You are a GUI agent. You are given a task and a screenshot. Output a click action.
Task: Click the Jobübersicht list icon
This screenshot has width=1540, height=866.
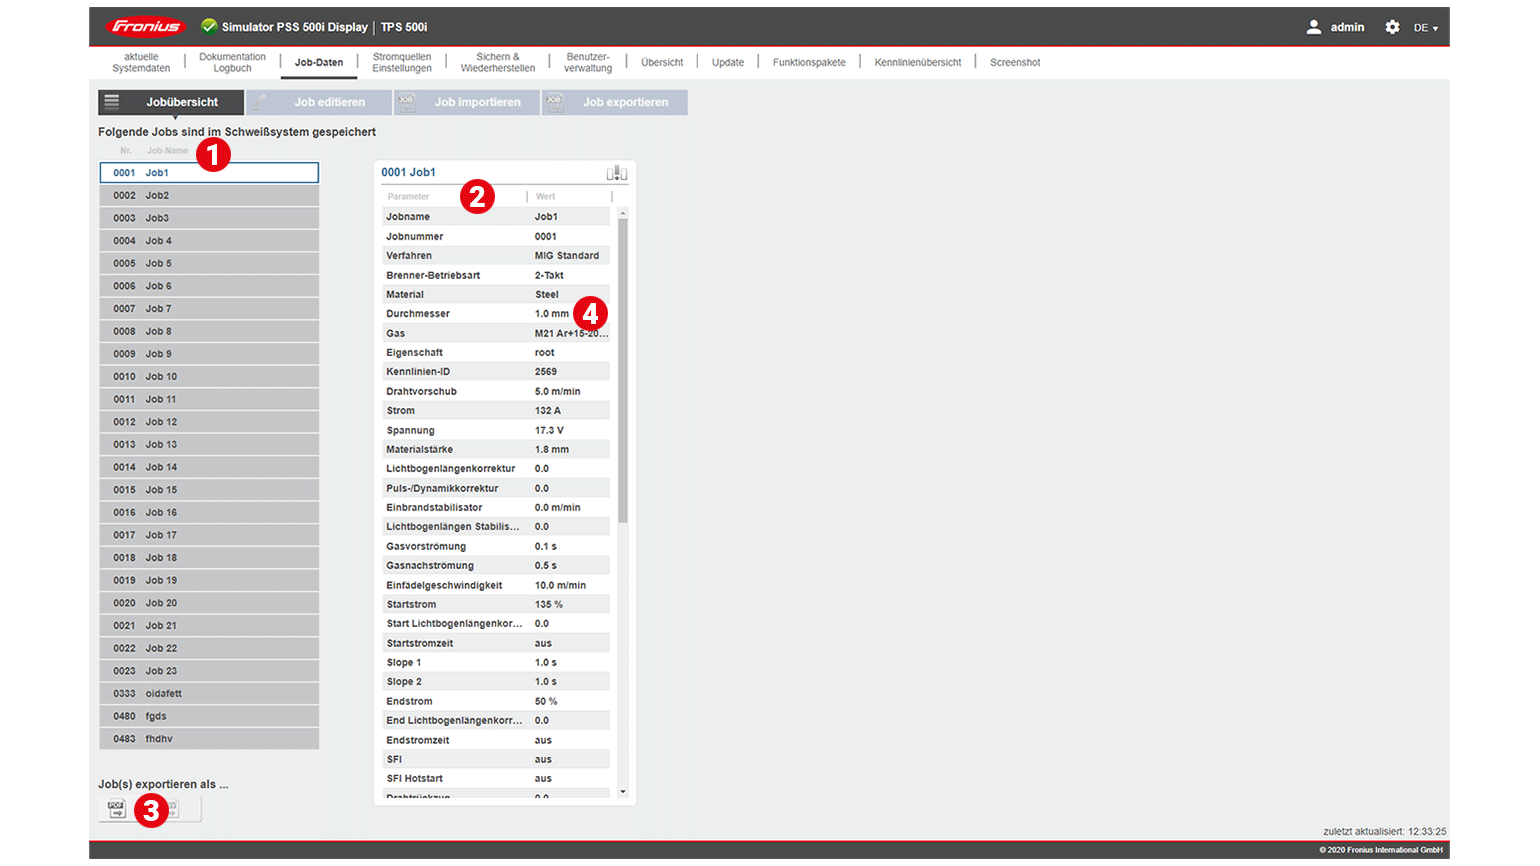click(112, 102)
